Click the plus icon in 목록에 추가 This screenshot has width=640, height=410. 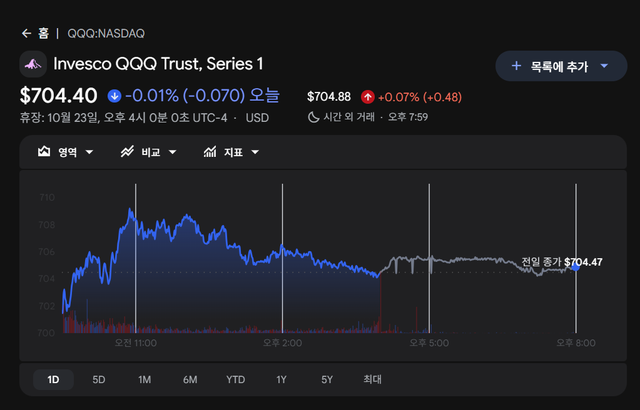pyautogui.click(x=516, y=66)
